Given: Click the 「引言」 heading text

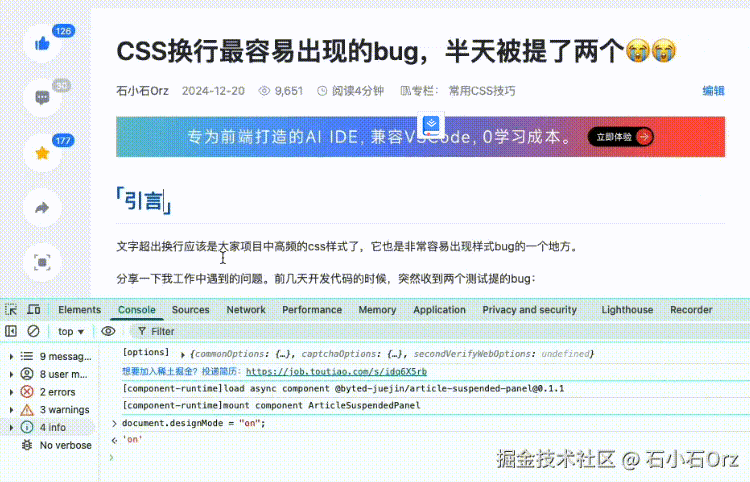Looking at the screenshot, I should point(143,201).
